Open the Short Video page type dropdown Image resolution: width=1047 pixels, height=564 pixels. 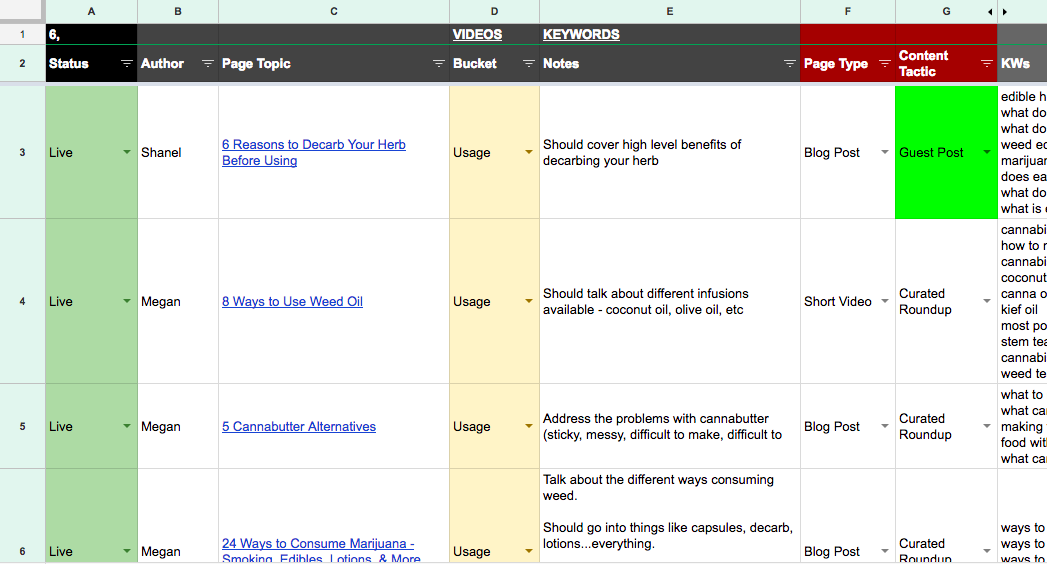point(885,301)
